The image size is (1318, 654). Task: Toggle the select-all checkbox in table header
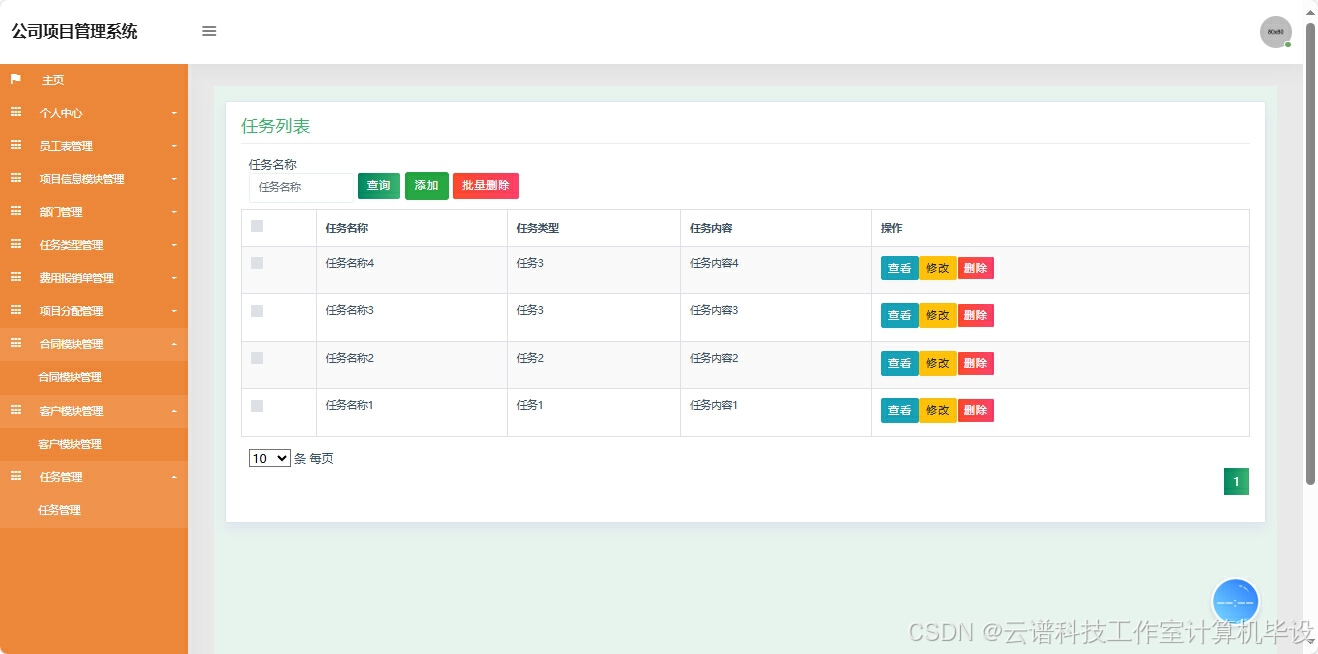point(255,226)
